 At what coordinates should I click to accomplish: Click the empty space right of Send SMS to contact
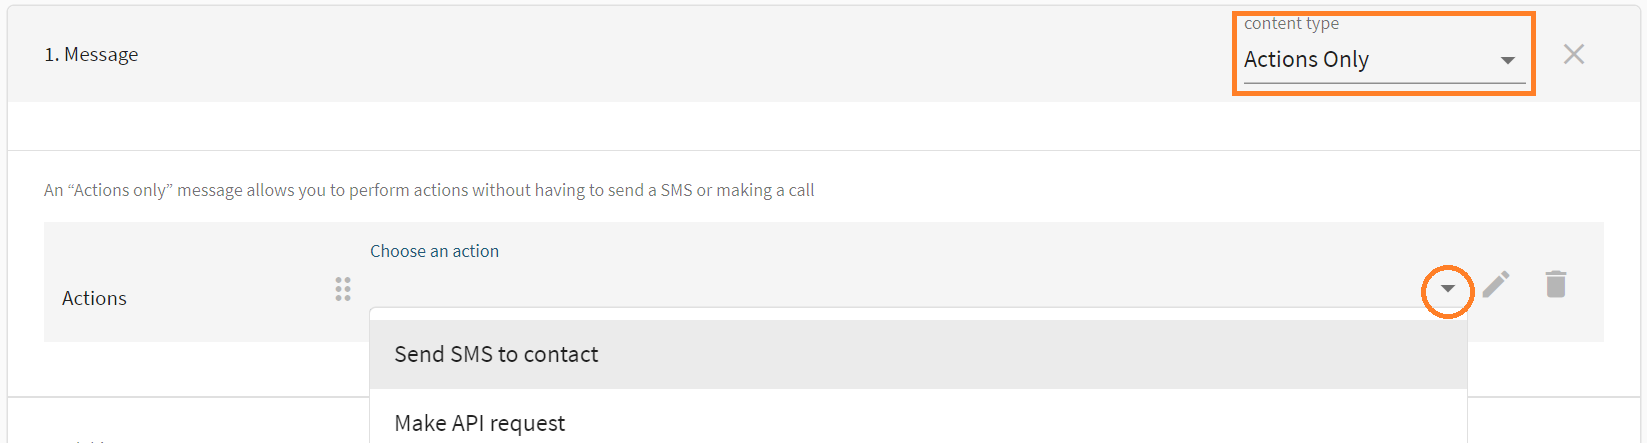click(1000, 354)
